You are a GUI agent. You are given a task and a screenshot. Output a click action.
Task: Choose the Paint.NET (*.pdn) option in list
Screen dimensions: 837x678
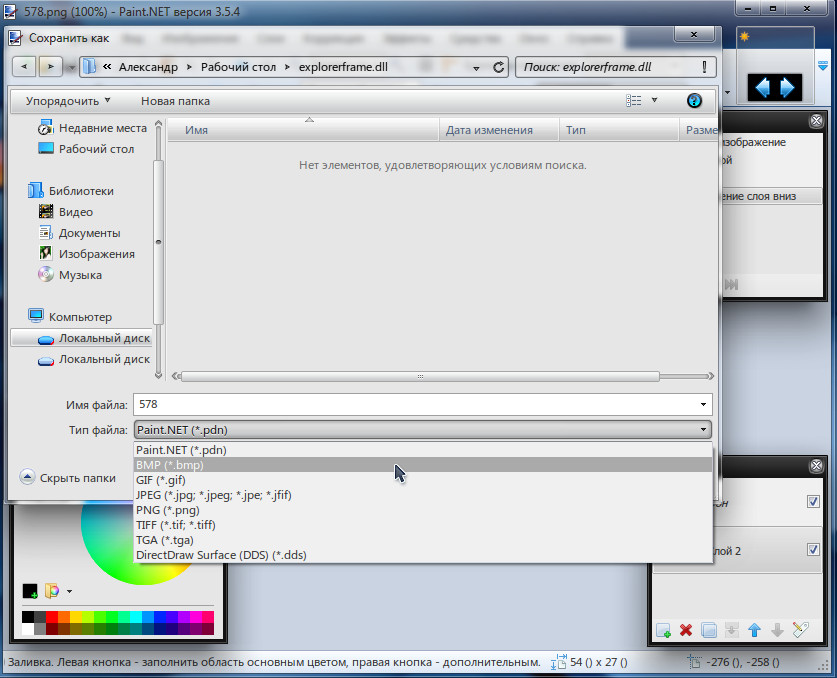(423, 450)
